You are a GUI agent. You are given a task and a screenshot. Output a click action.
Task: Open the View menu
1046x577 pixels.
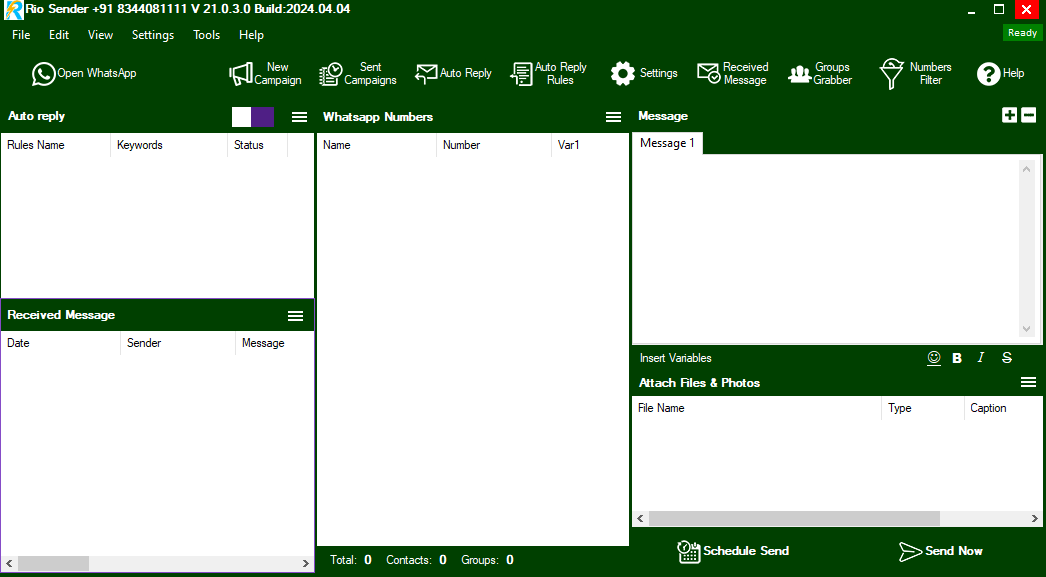tap(100, 35)
